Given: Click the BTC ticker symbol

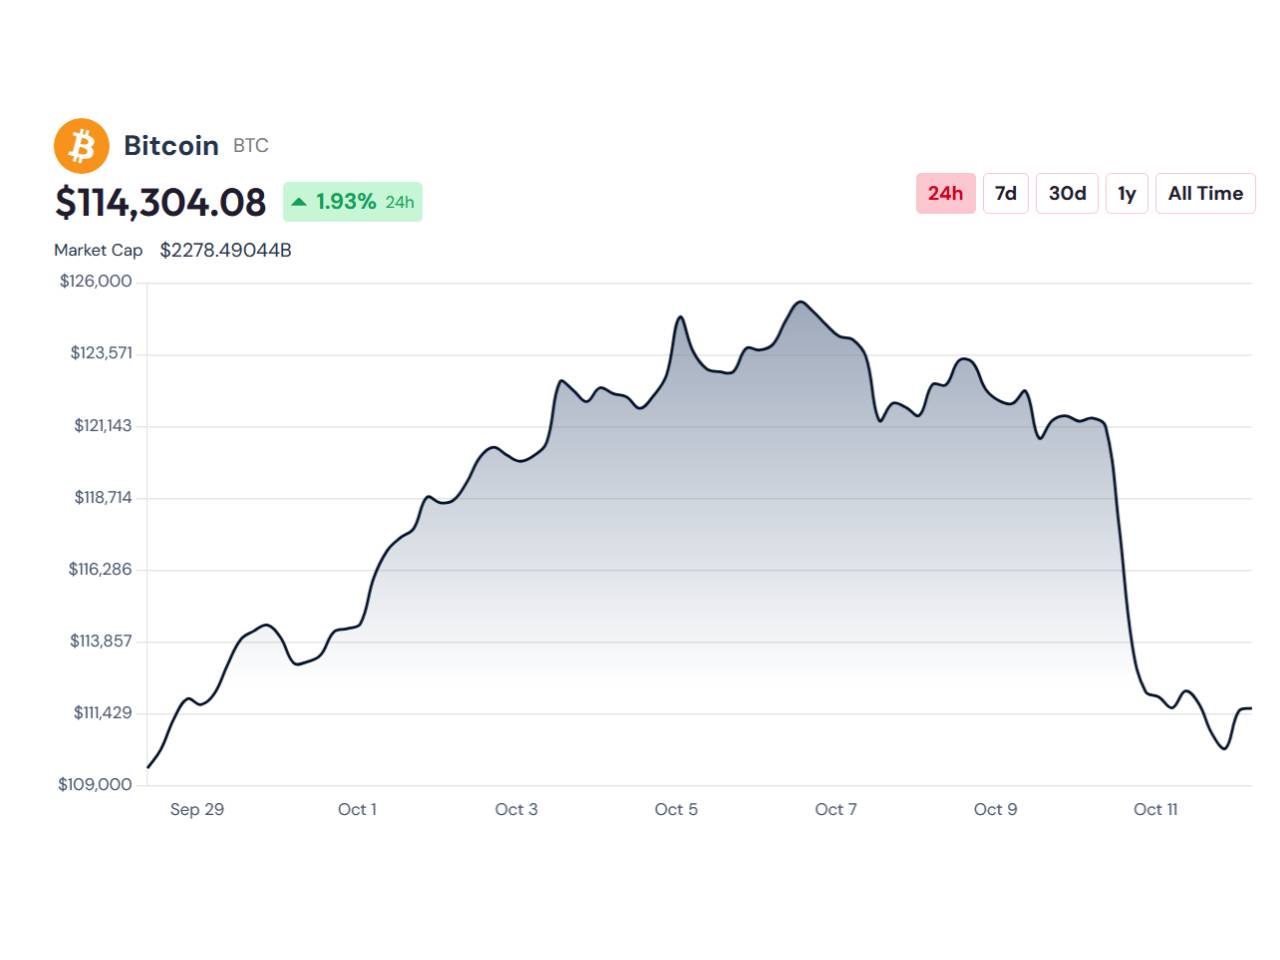Looking at the screenshot, I should 251,146.
